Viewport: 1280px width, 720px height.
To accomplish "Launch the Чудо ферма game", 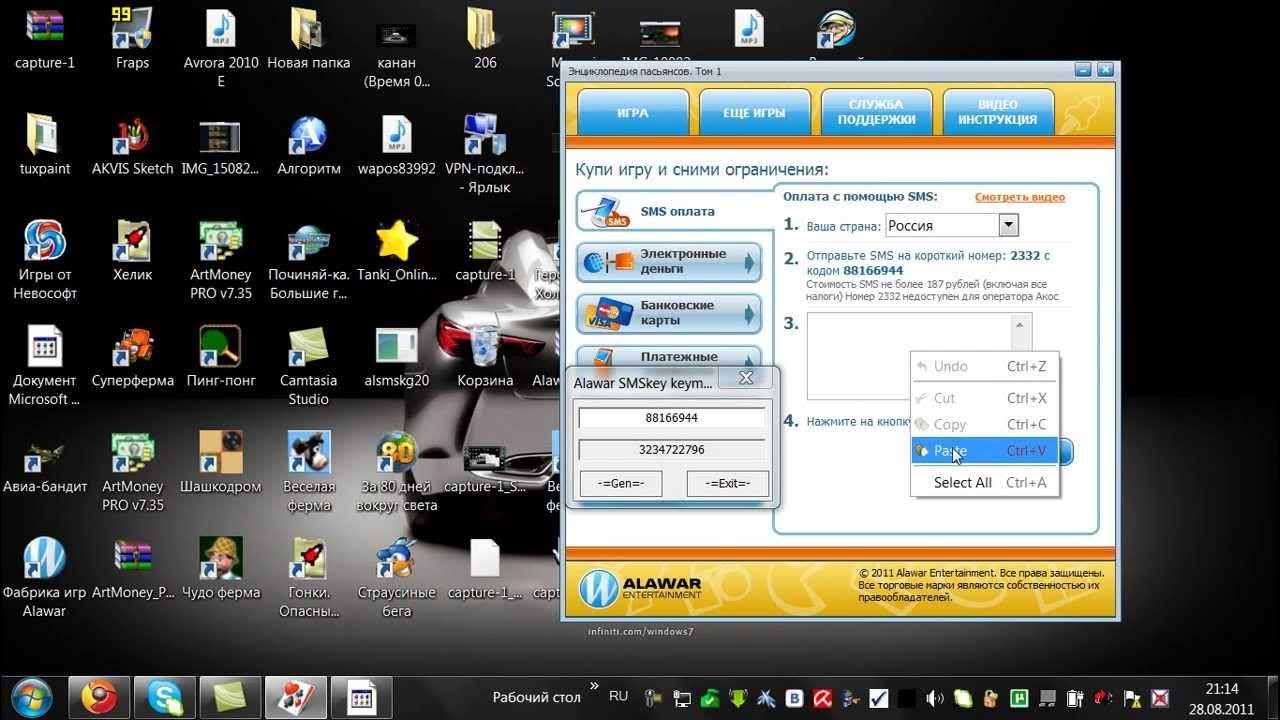I will [x=221, y=568].
